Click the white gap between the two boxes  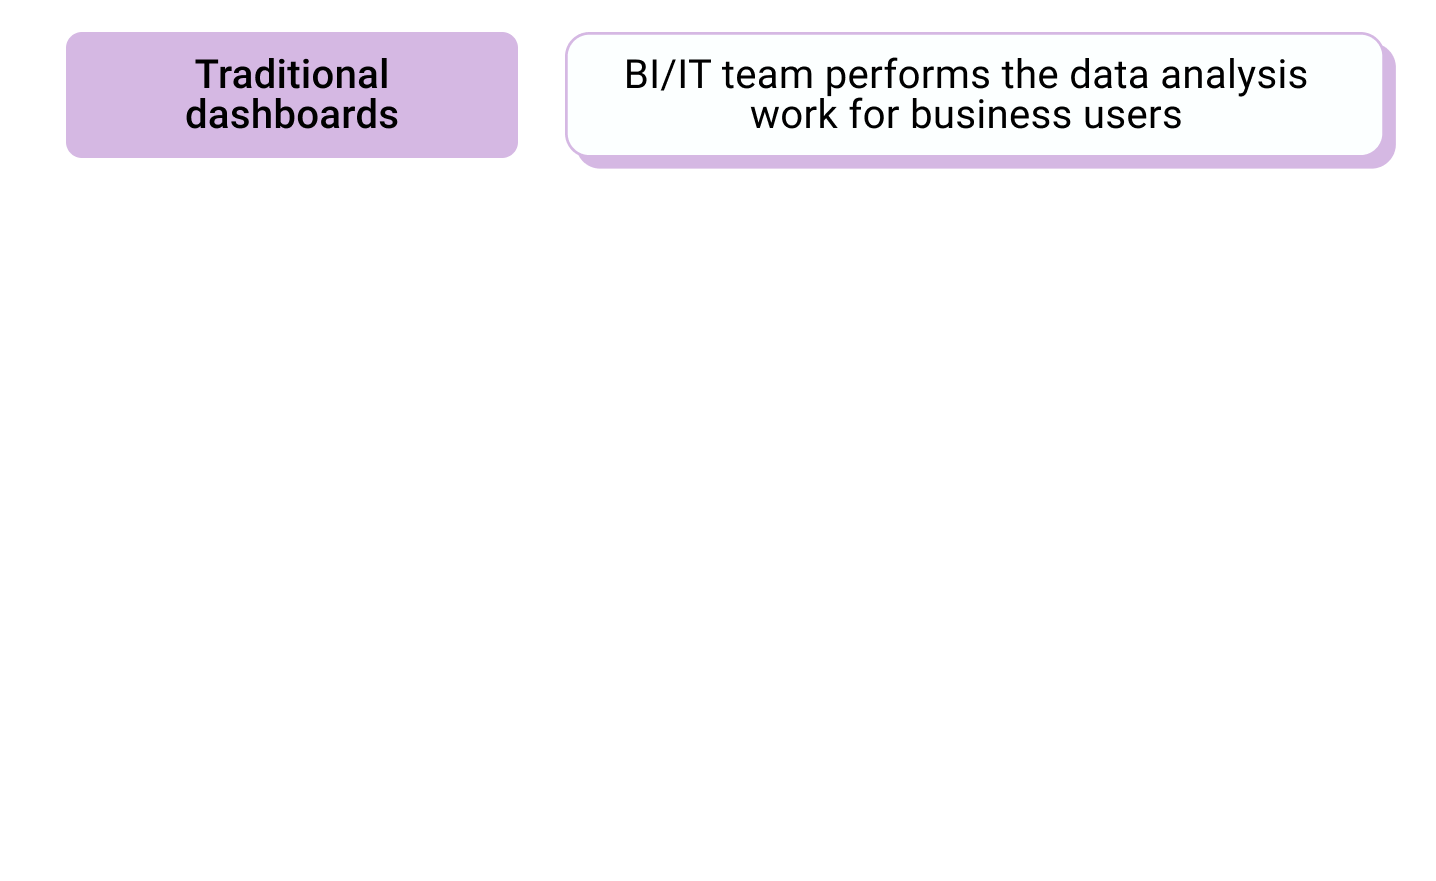(541, 95)
